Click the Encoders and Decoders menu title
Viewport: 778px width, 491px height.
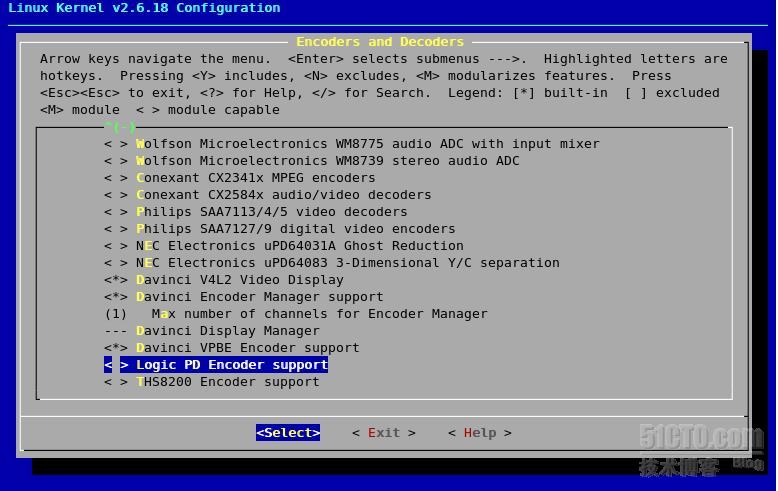click(380, 42)
